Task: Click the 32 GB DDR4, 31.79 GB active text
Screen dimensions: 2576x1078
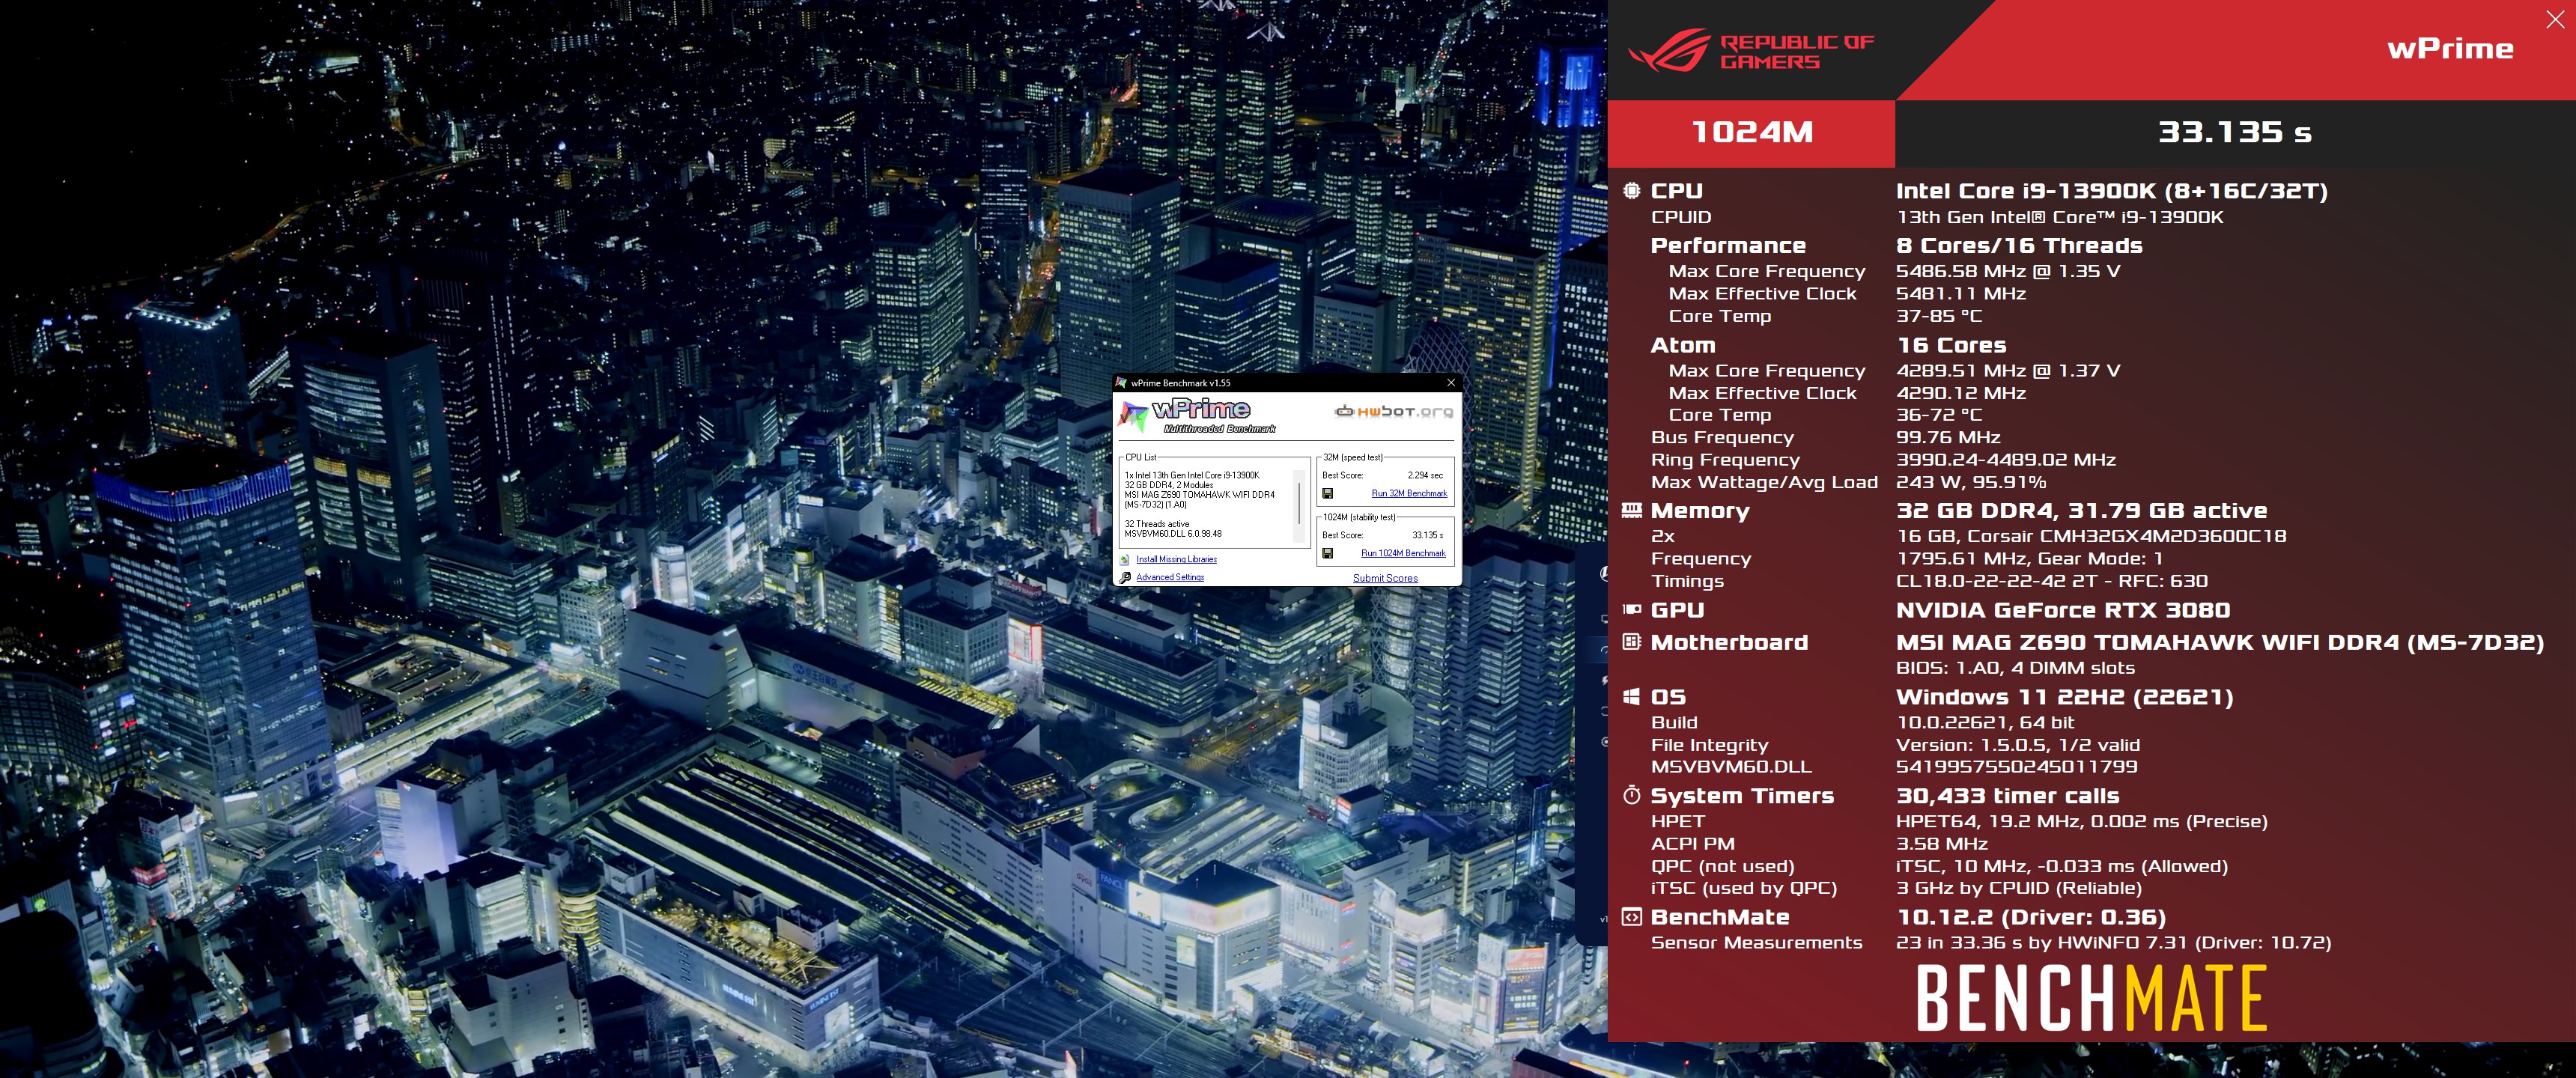Action: [2082, 510]
